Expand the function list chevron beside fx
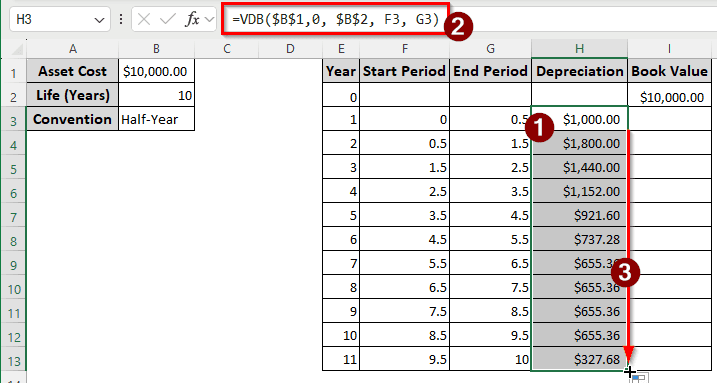 point(209,20)
